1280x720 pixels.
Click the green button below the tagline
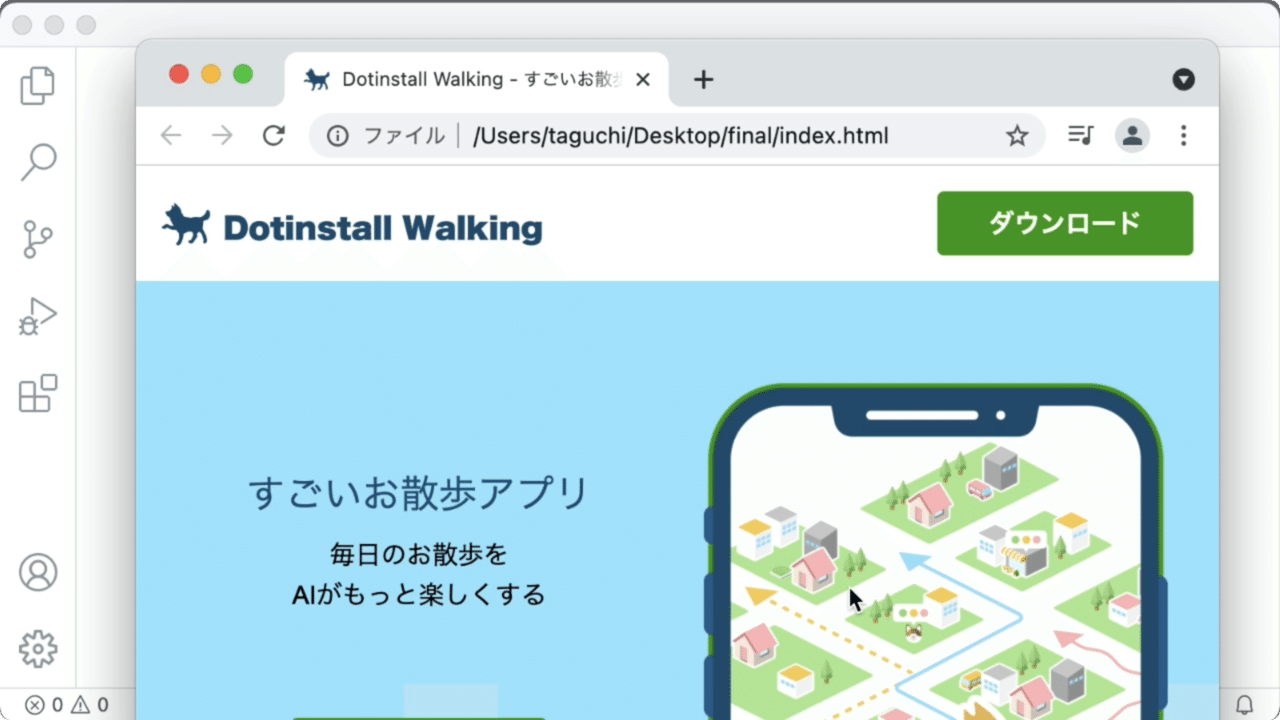click(x=419, y=718)
